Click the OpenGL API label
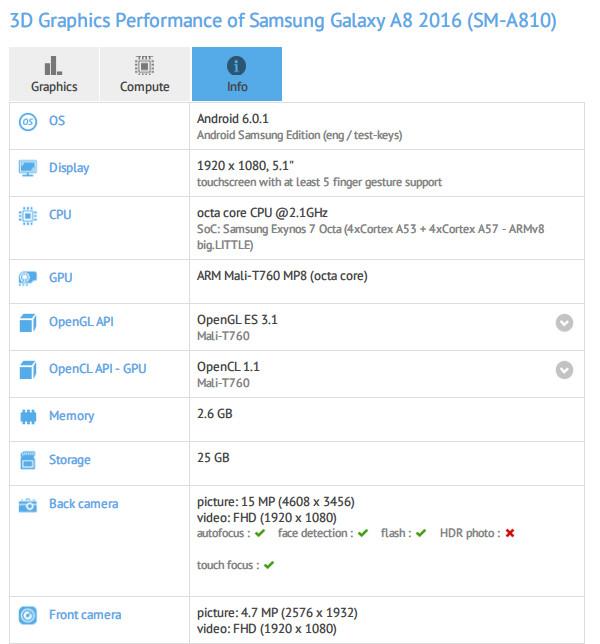 (x=81, y=322)
